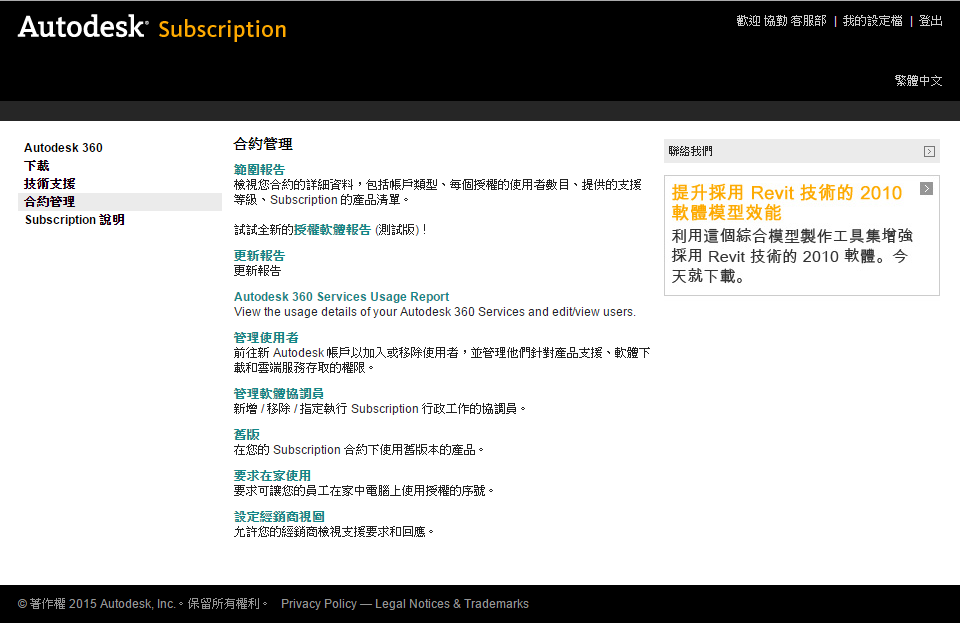Image resolution: width=960 pixels, height=623 pixels.
Task: Select 合約管理 in the sidebar
Action: (x=120, y=202)
